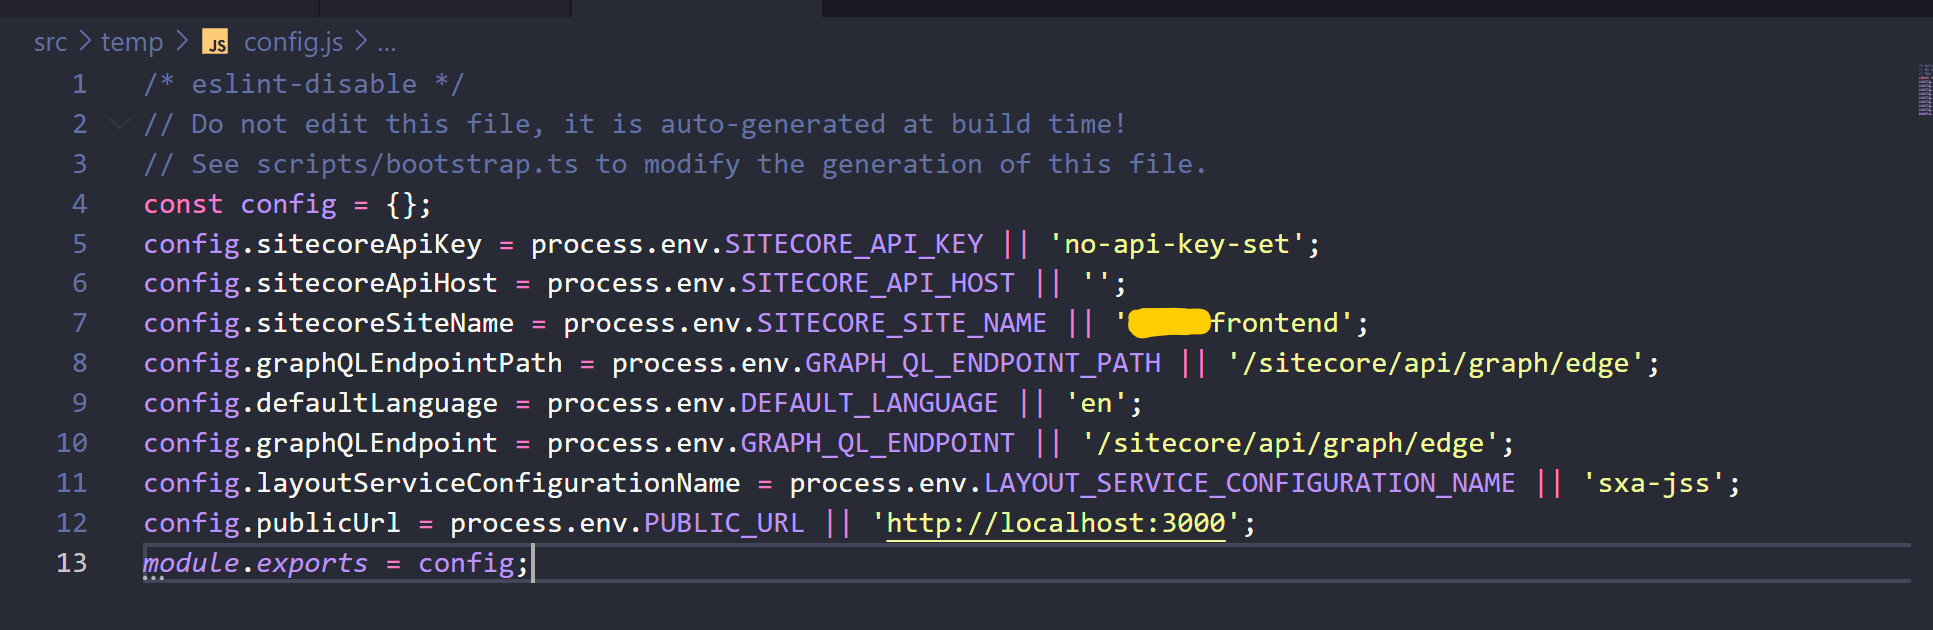The height and width of the screenshot is (630, 1933).
Task: Select line number 4 in gutter
Action: 79,204
